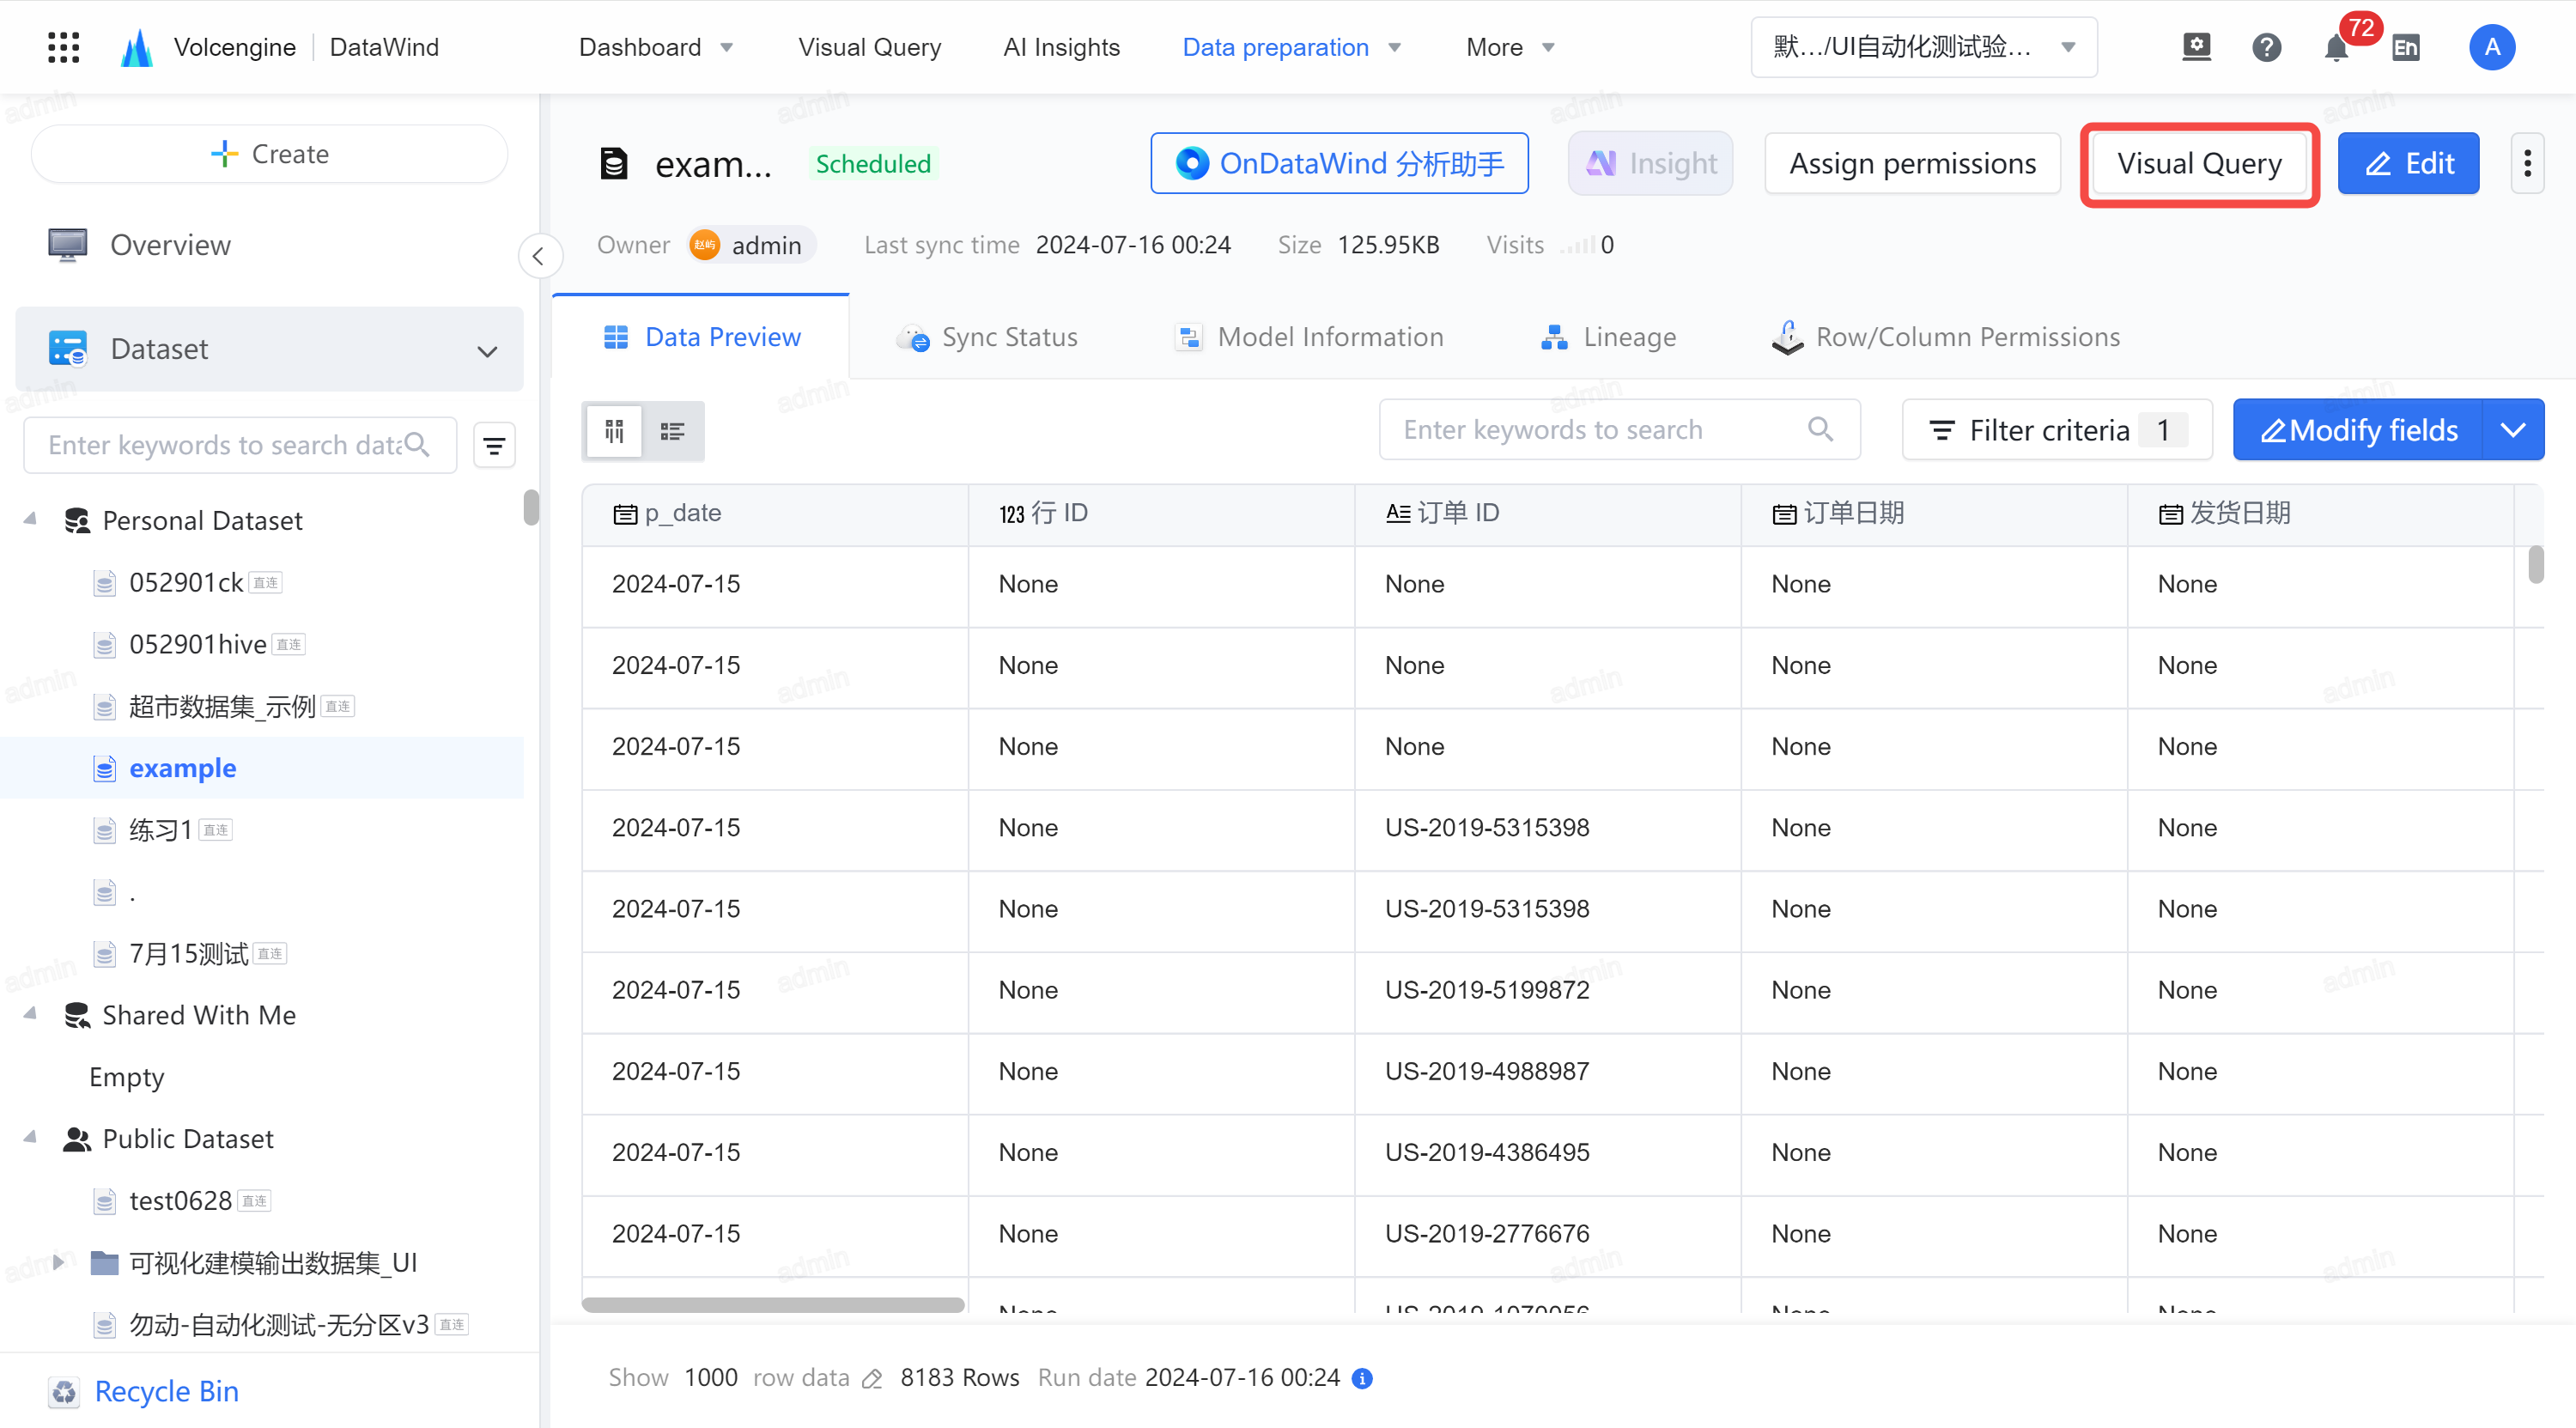Click the Visits bar chart indicator
Viewport: 2576px width, 1428px height.
pos(1577,245)
